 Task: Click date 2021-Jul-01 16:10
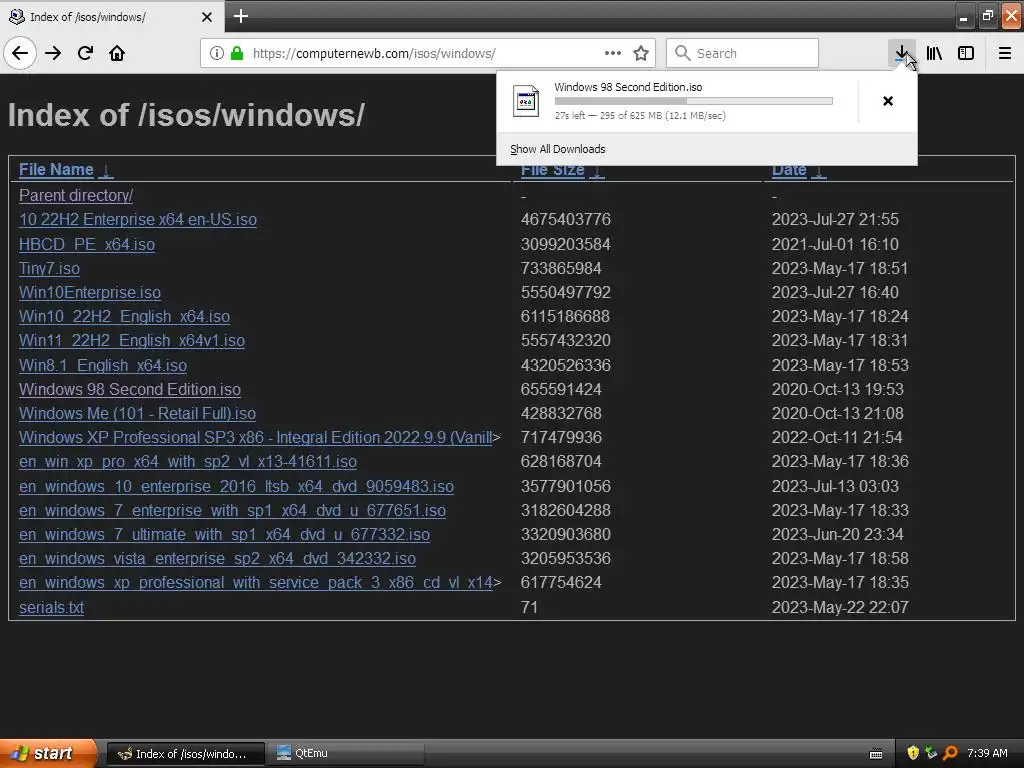click(x=835, y=244)
